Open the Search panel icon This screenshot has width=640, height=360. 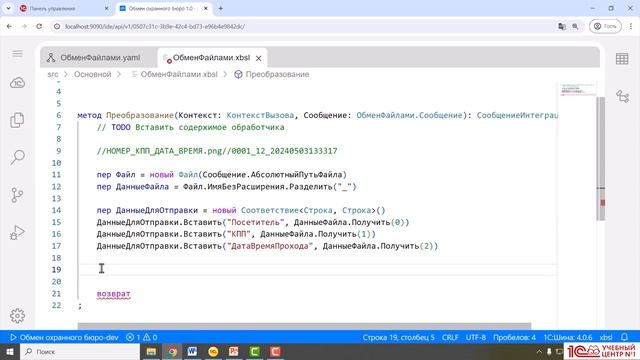click(17, 157)
